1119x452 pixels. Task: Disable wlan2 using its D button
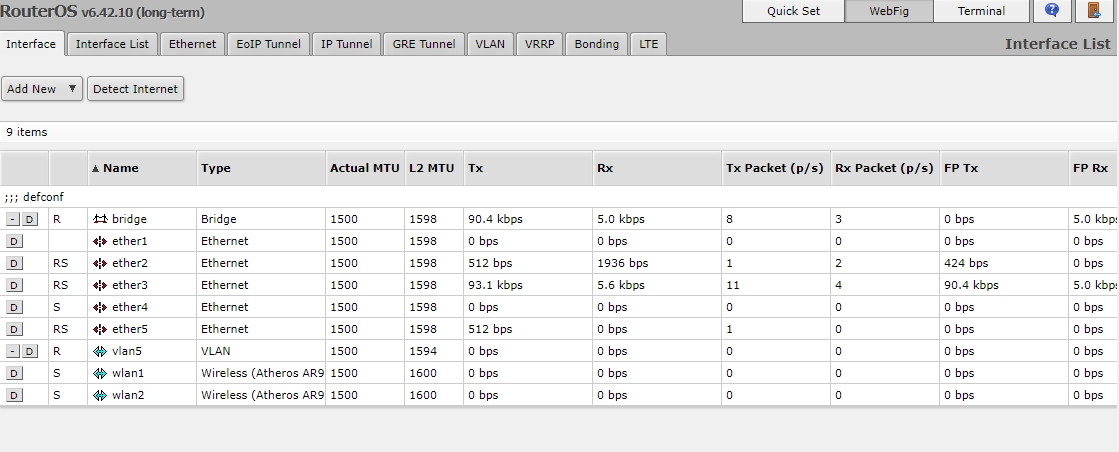point(14,396)
